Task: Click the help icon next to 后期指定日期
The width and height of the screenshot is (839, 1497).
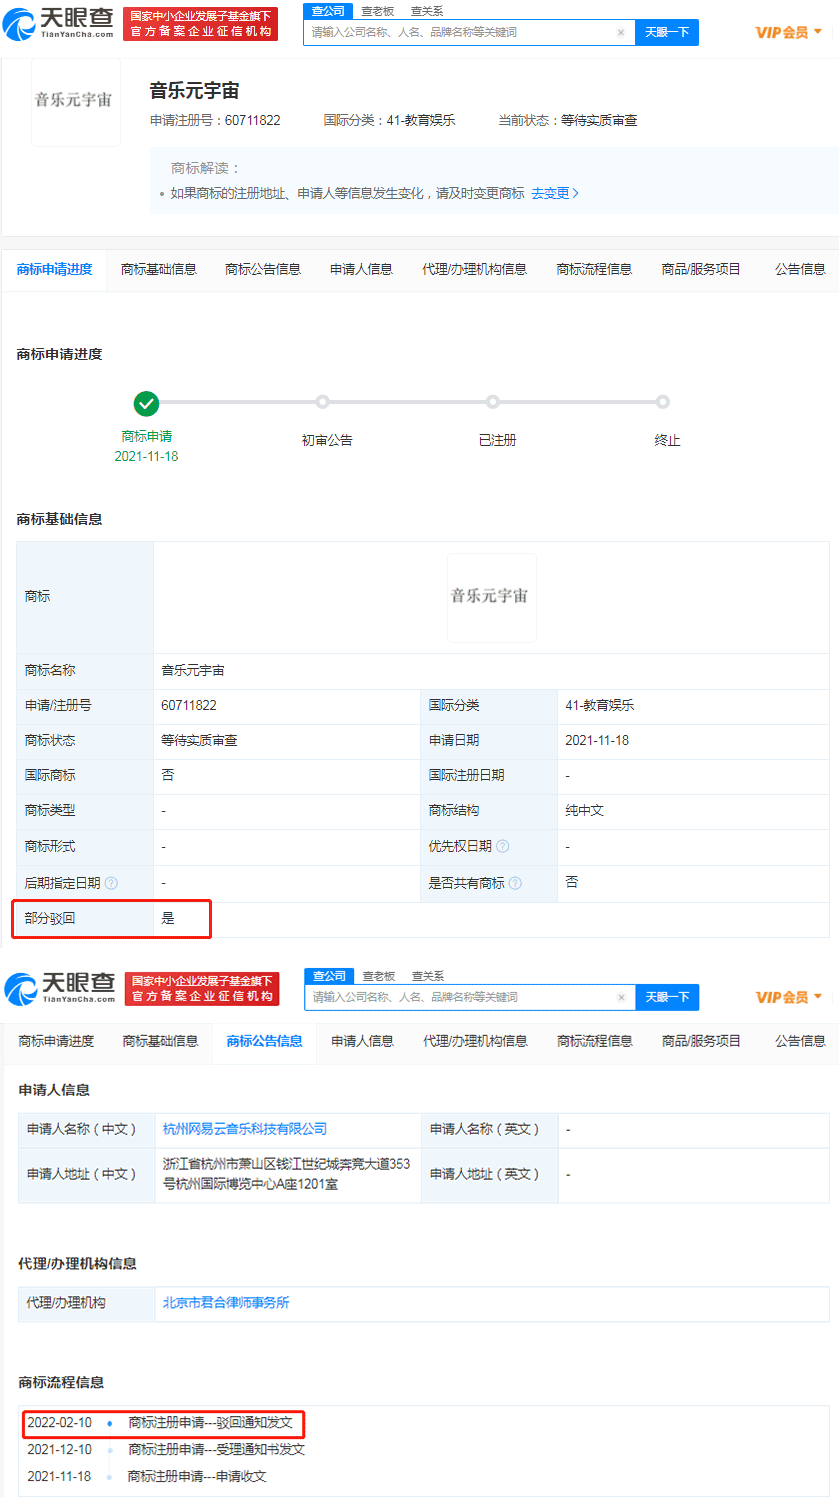Action: pyautogui.click(x=111, y=883)
